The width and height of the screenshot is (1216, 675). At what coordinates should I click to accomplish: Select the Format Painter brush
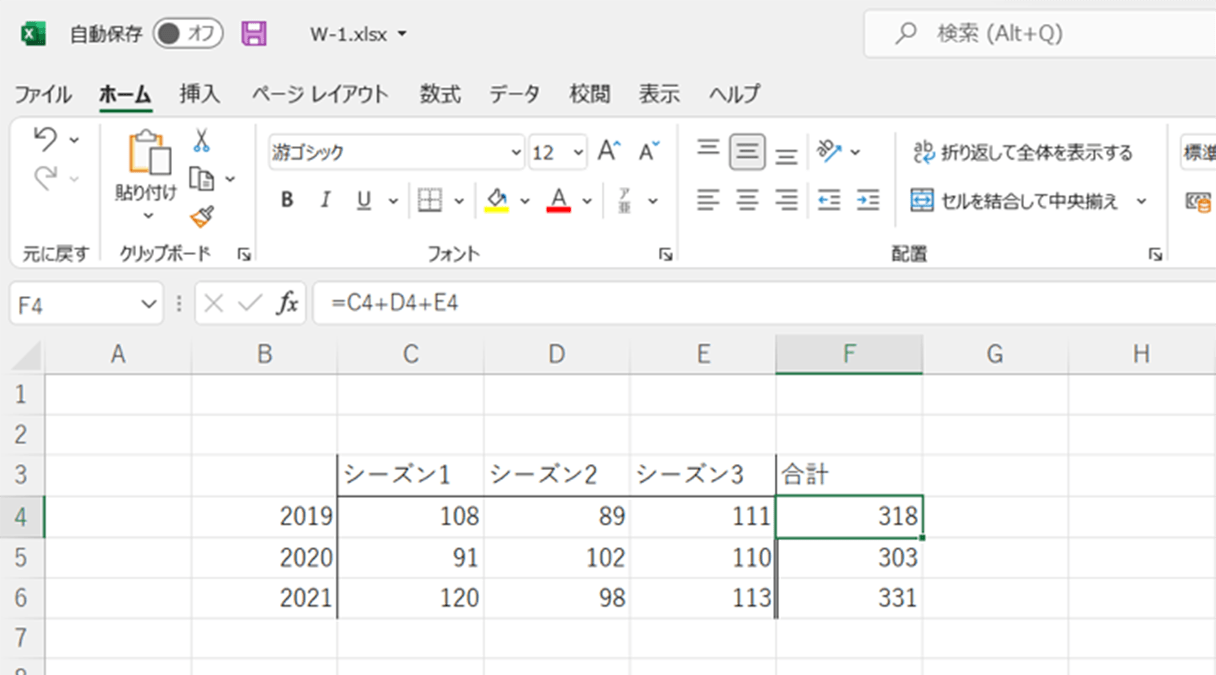click(x=202, y=216)
